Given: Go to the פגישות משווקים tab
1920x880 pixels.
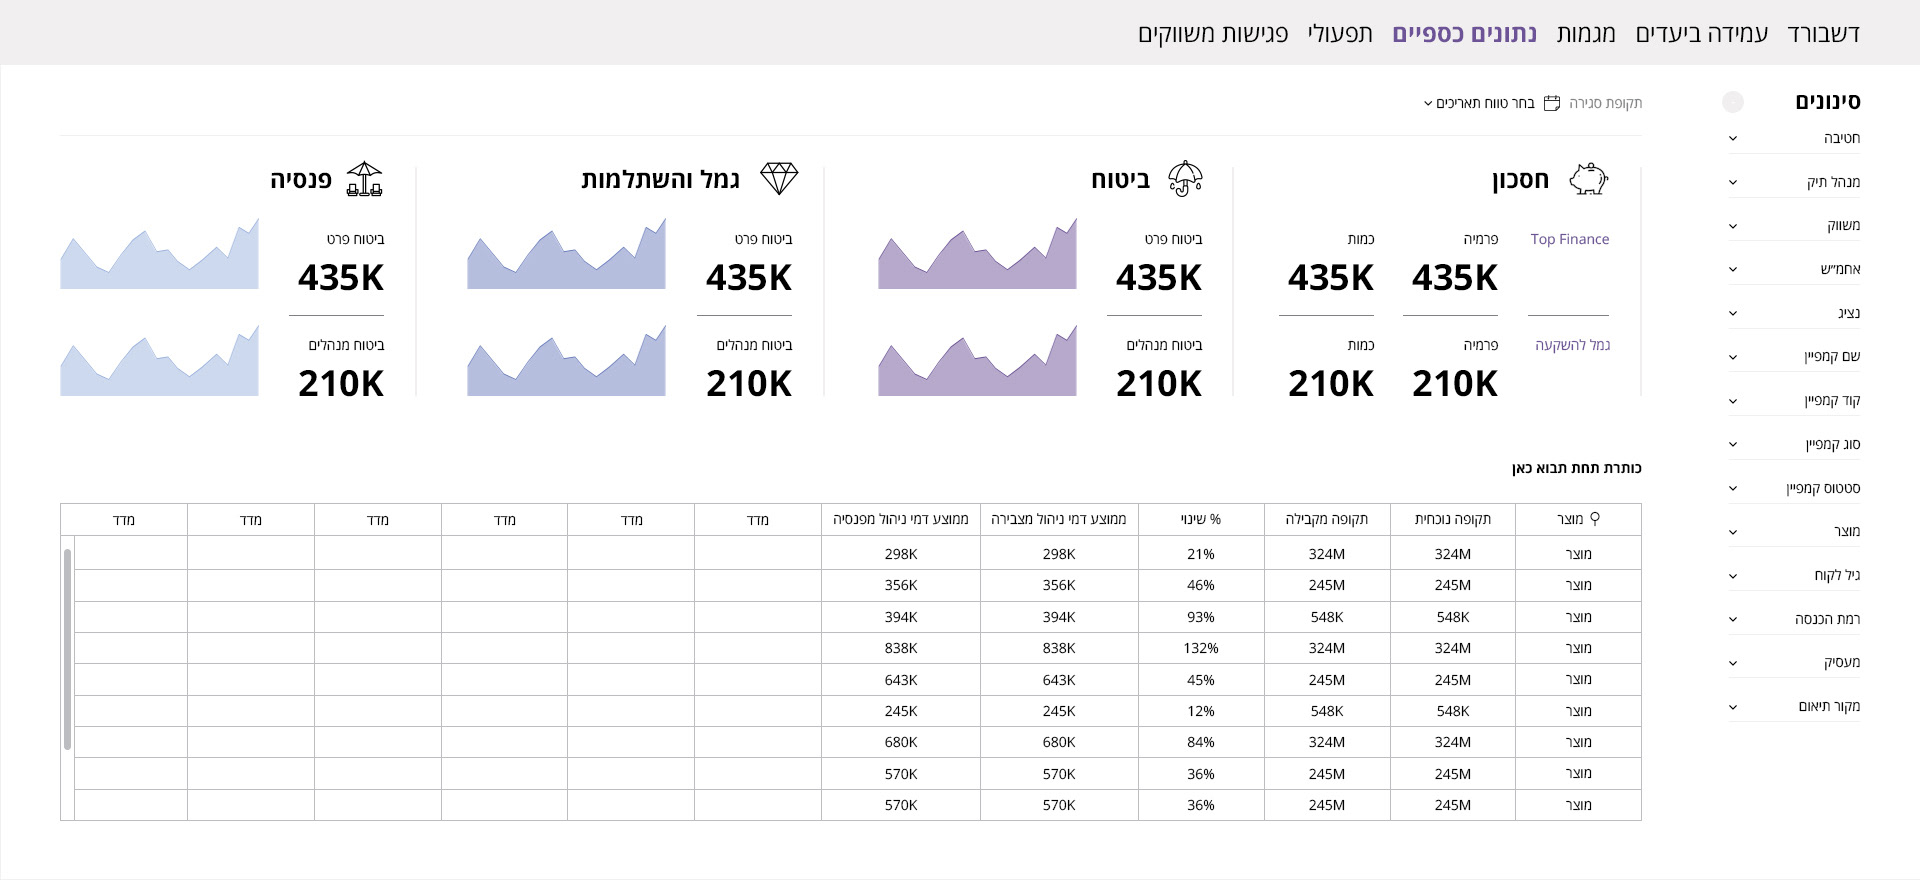Looking at the screenshot, I should 1213,33.
